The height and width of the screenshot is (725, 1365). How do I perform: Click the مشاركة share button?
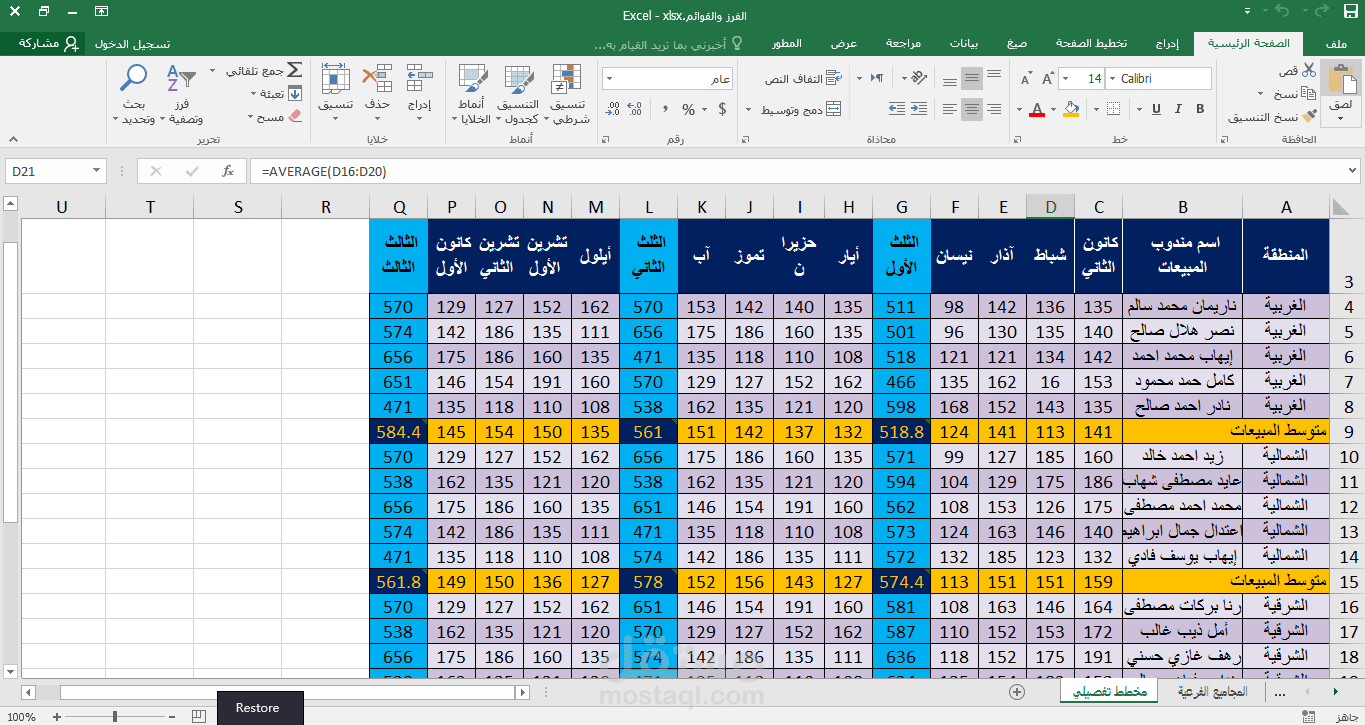(x=49, y=43)
